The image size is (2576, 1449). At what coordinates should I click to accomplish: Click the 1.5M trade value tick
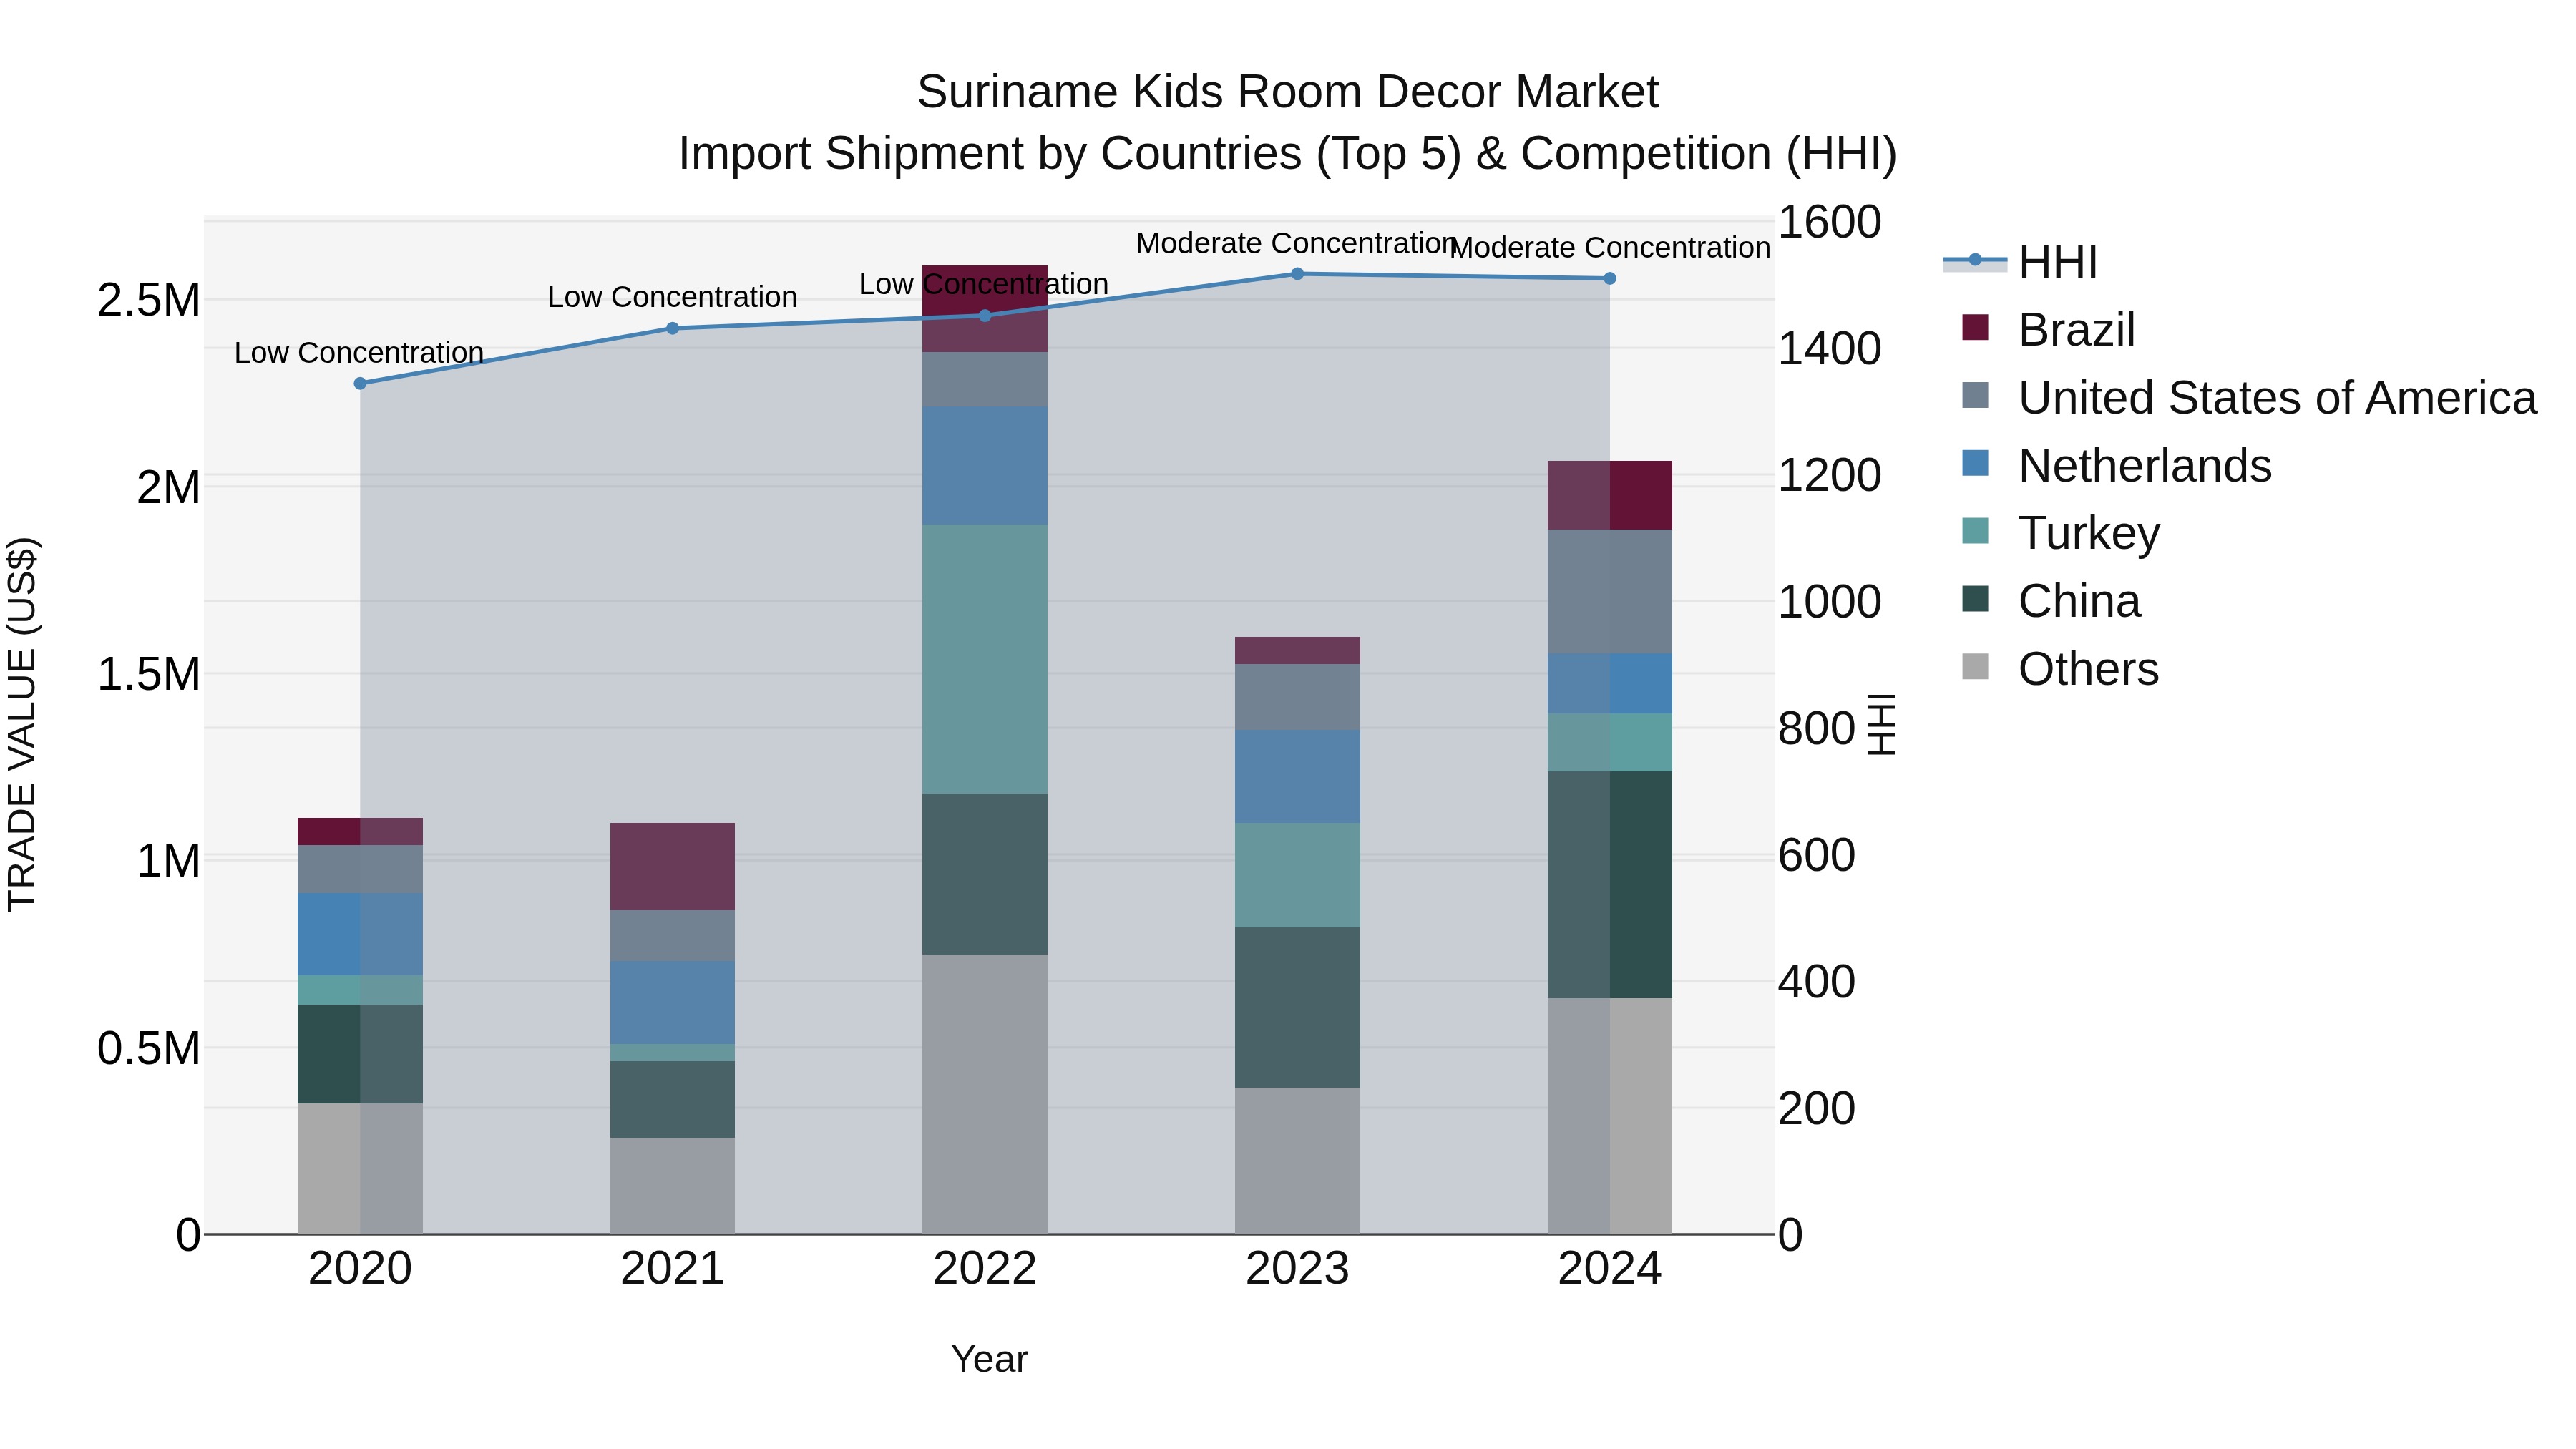pyautogui.click(x=149, y=674)
